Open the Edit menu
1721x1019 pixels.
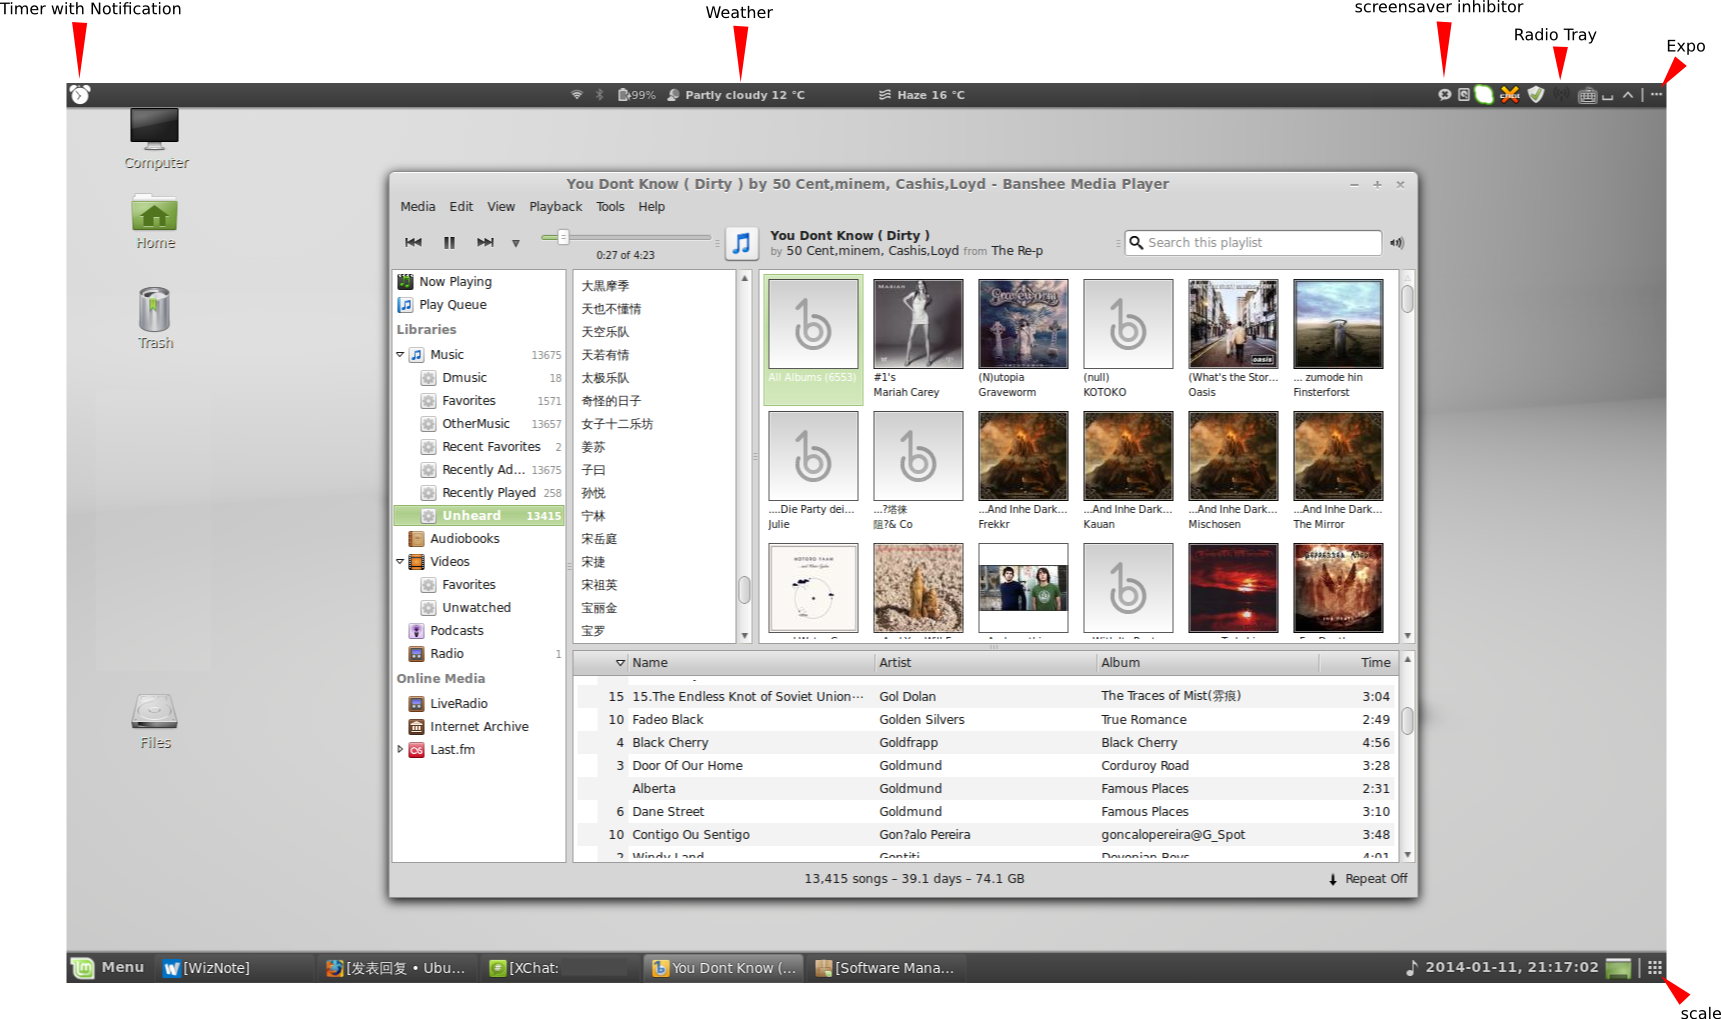461,207
